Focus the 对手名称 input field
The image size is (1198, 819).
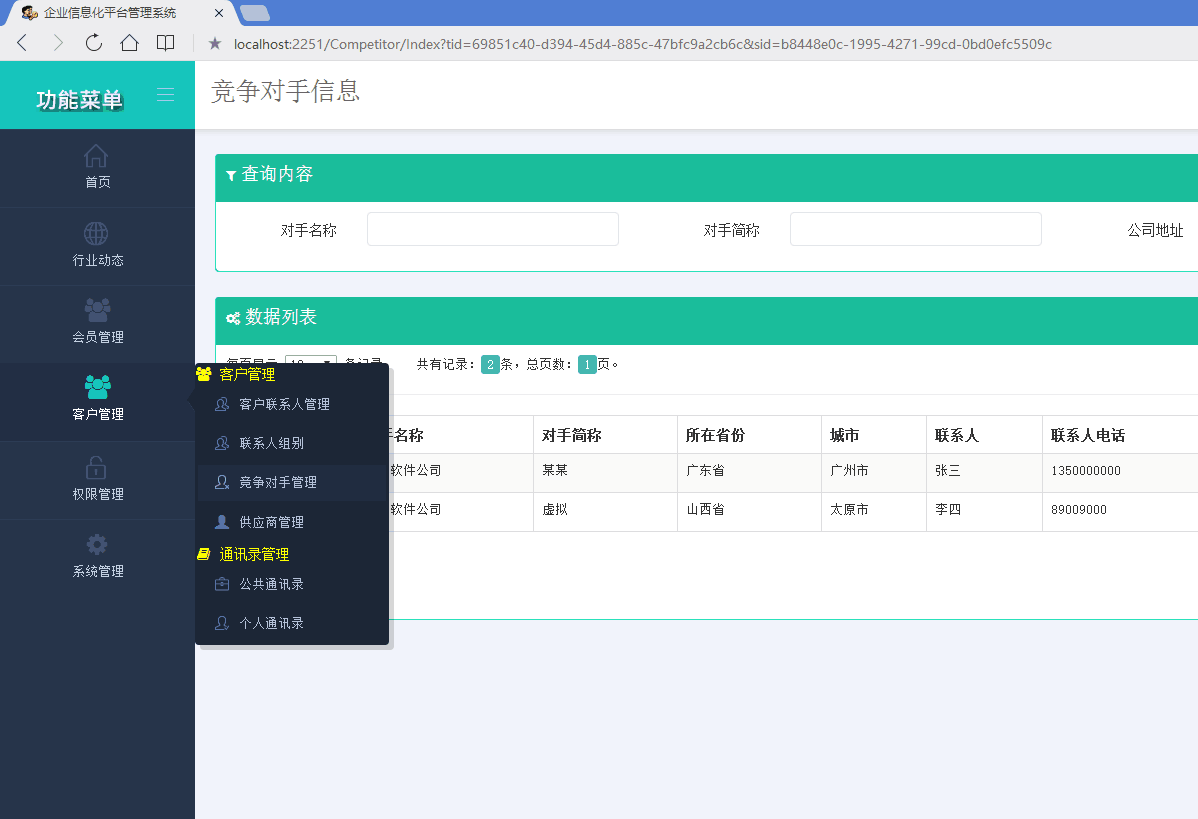pos(493,229)
